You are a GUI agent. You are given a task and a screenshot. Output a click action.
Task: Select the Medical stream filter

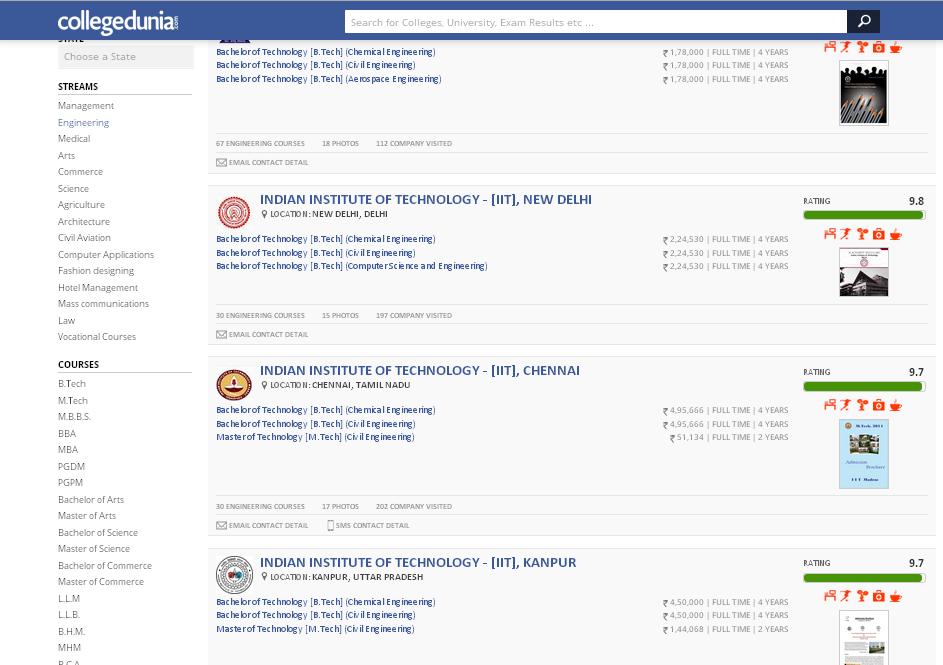74,139
